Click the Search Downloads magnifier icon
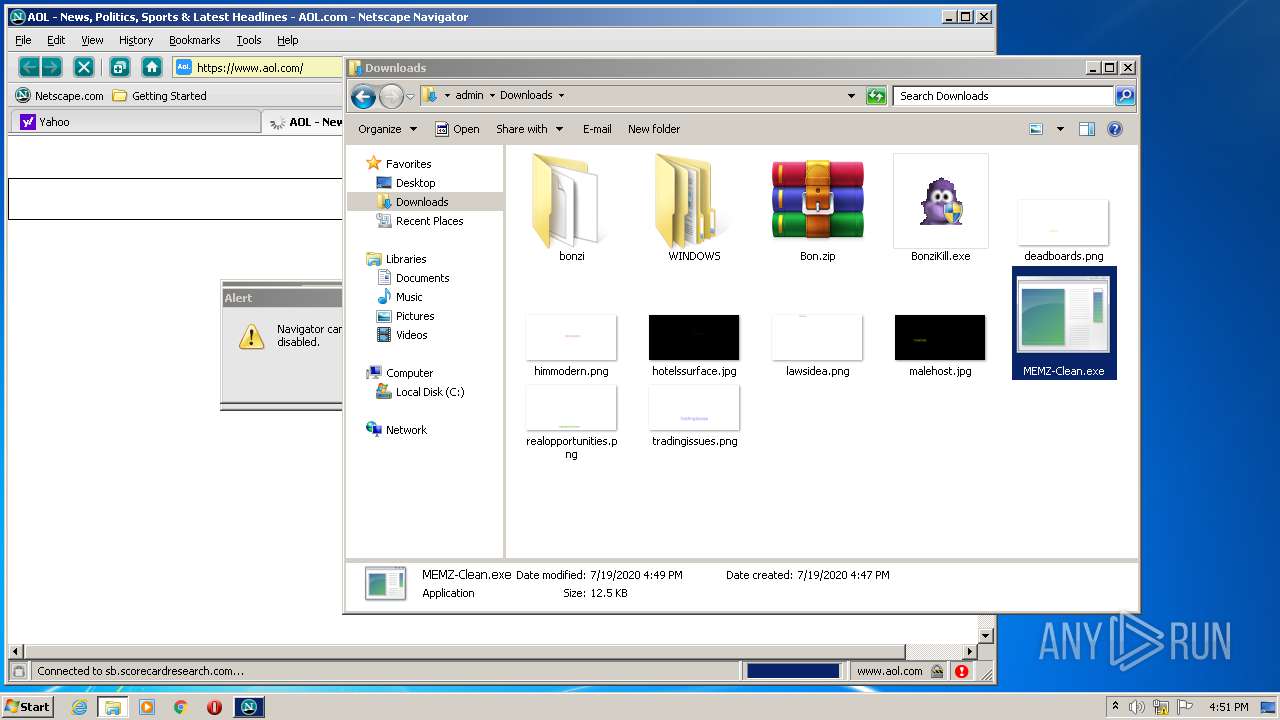1280x720 pixels. pyautogui.click(x=1125, y=96)
